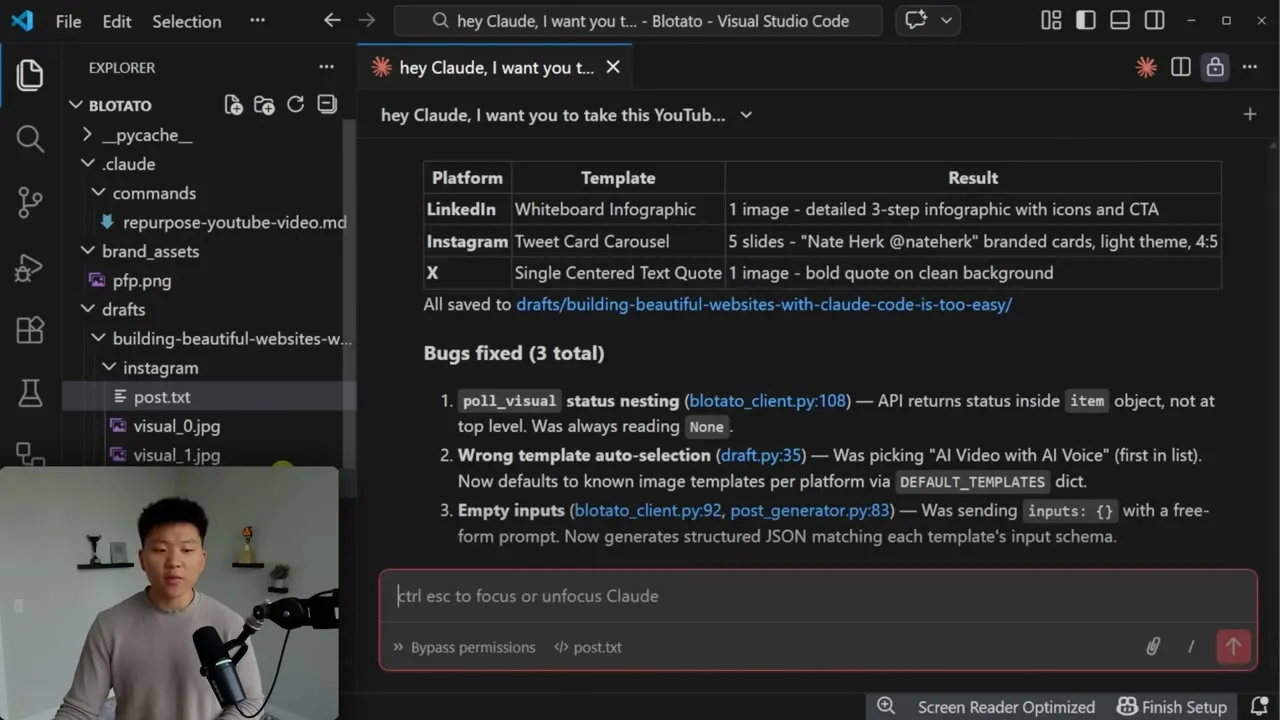Open the blotato_client.py:92 link

pos(648,510)
